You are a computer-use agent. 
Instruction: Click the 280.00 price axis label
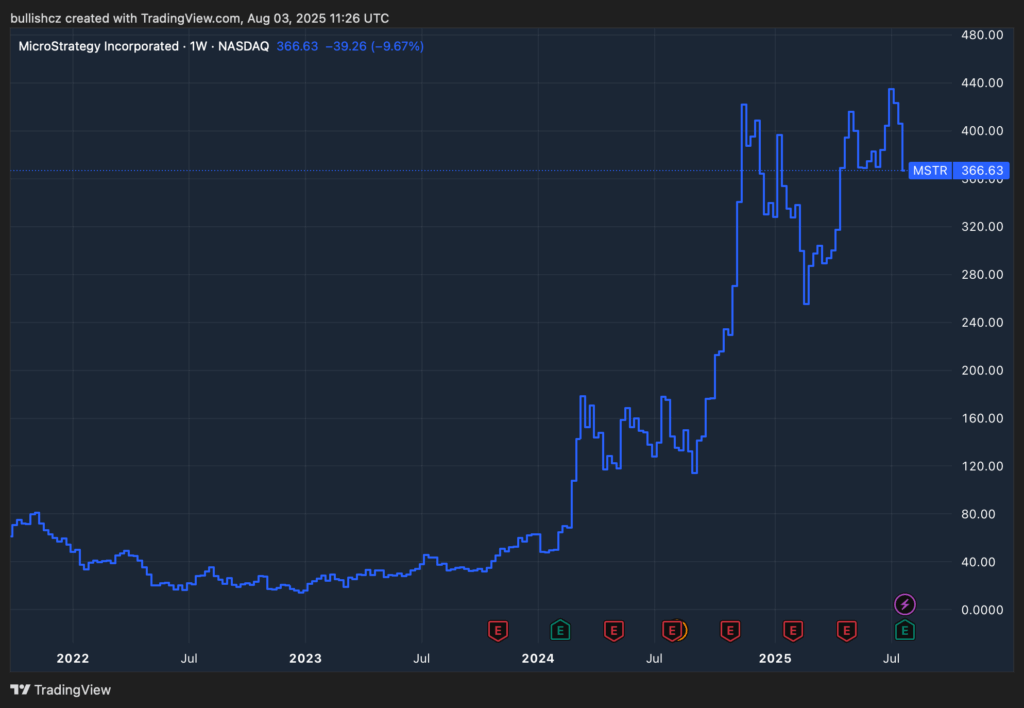(982, 274)
